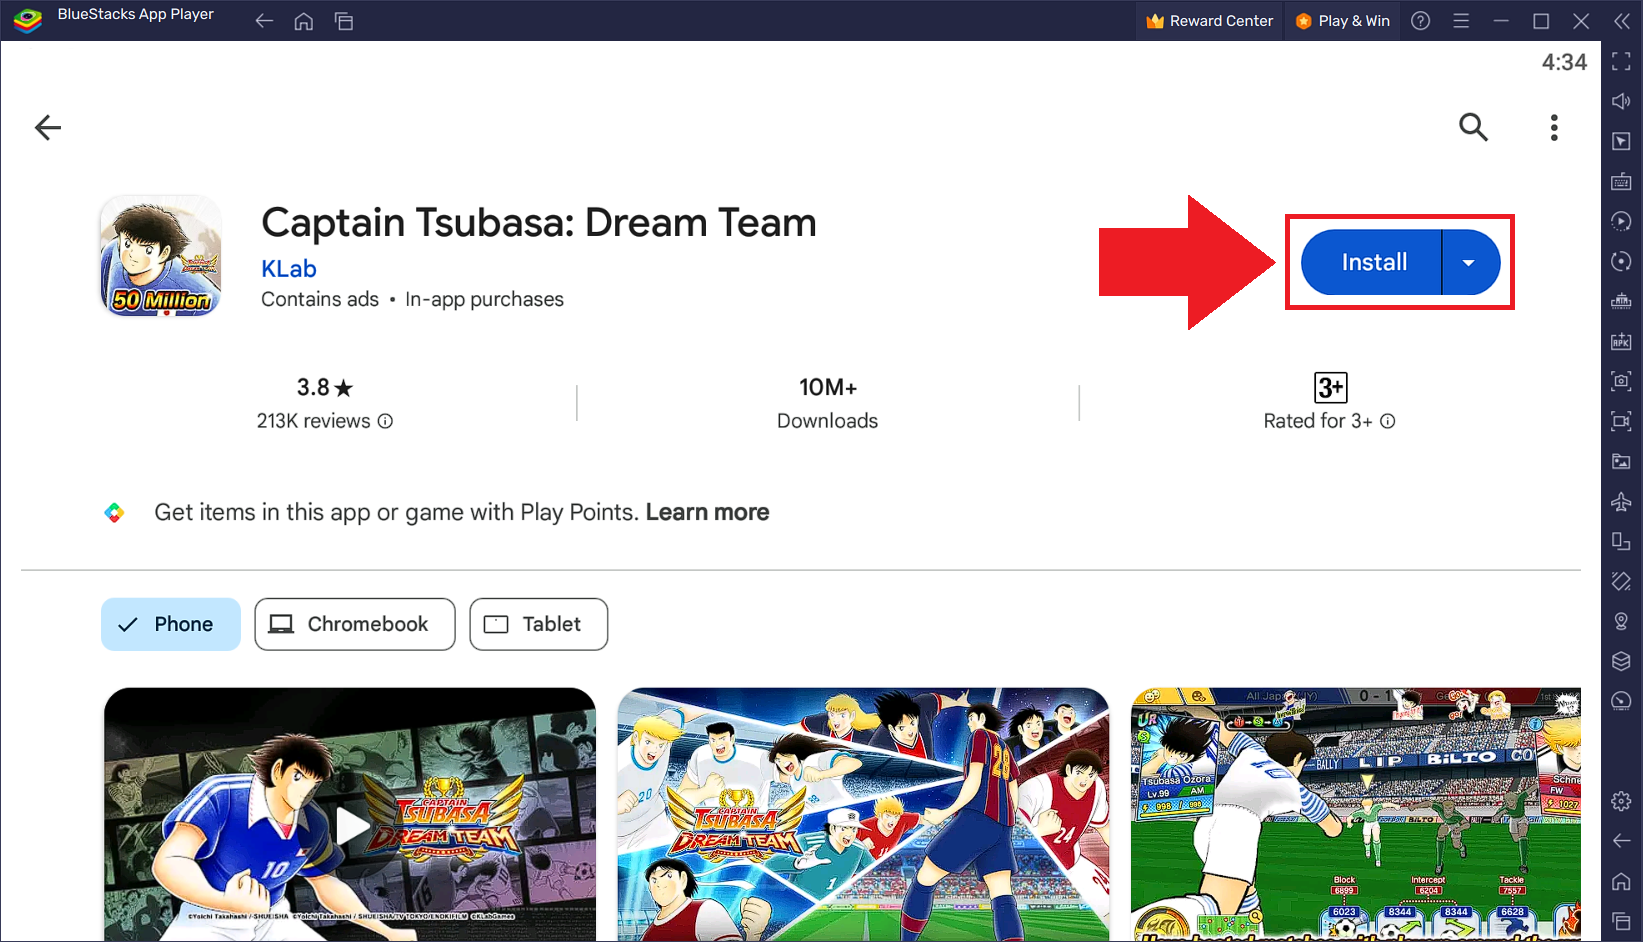This screenshot has width=1643, height=942.
Task: Open the BlueStacks hamburger menu
Action: pos(1461,21)
